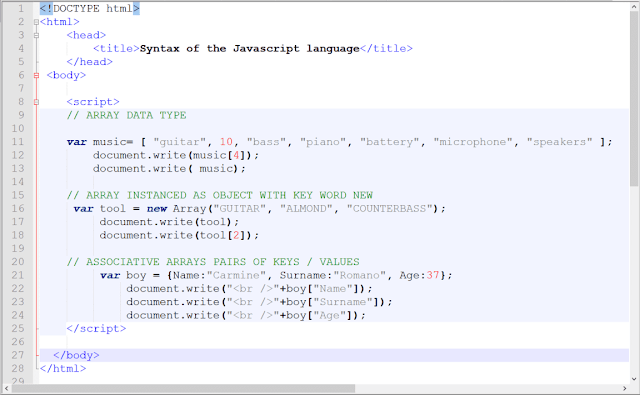
Task: Collapse the script block fold marker on line 8
Action: tap(36, 102)
